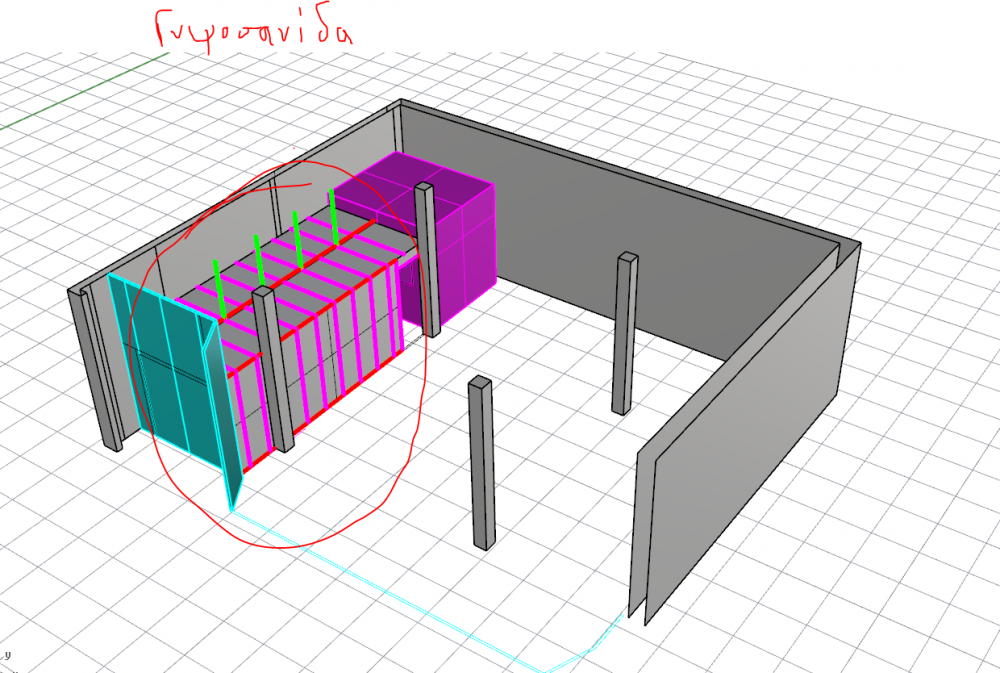Screen dimensions: 1000x673
Task: Click the column in front of the magenta framing
Action: (272, 370)
